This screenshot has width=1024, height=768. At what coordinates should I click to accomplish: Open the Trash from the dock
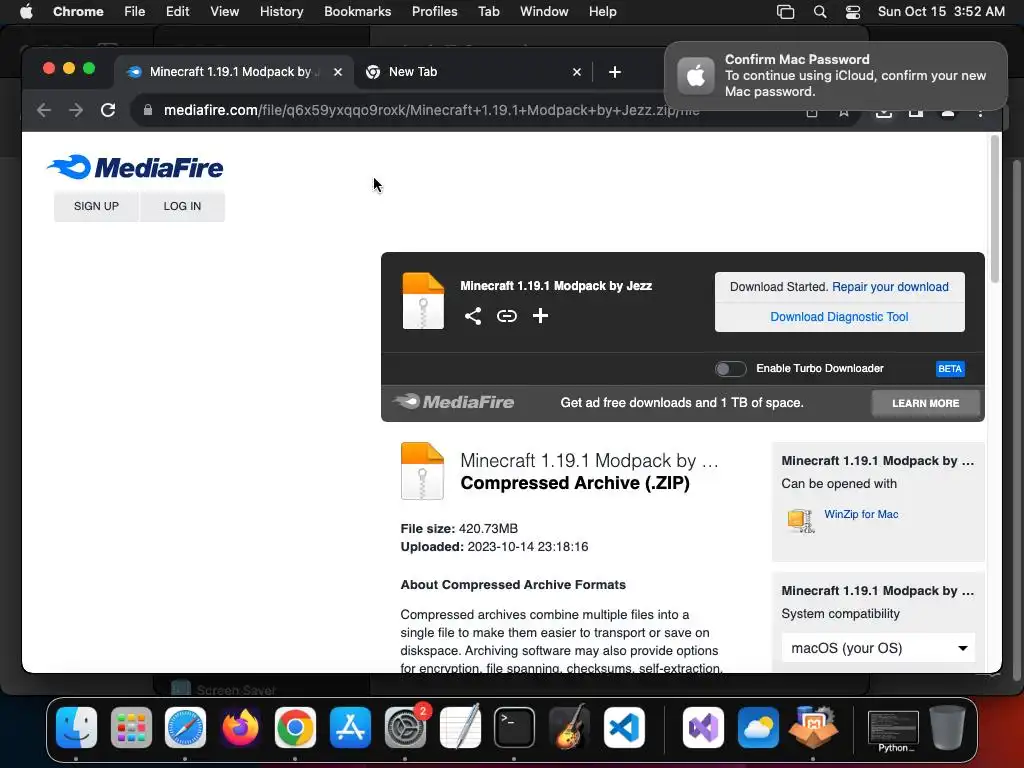948,728
